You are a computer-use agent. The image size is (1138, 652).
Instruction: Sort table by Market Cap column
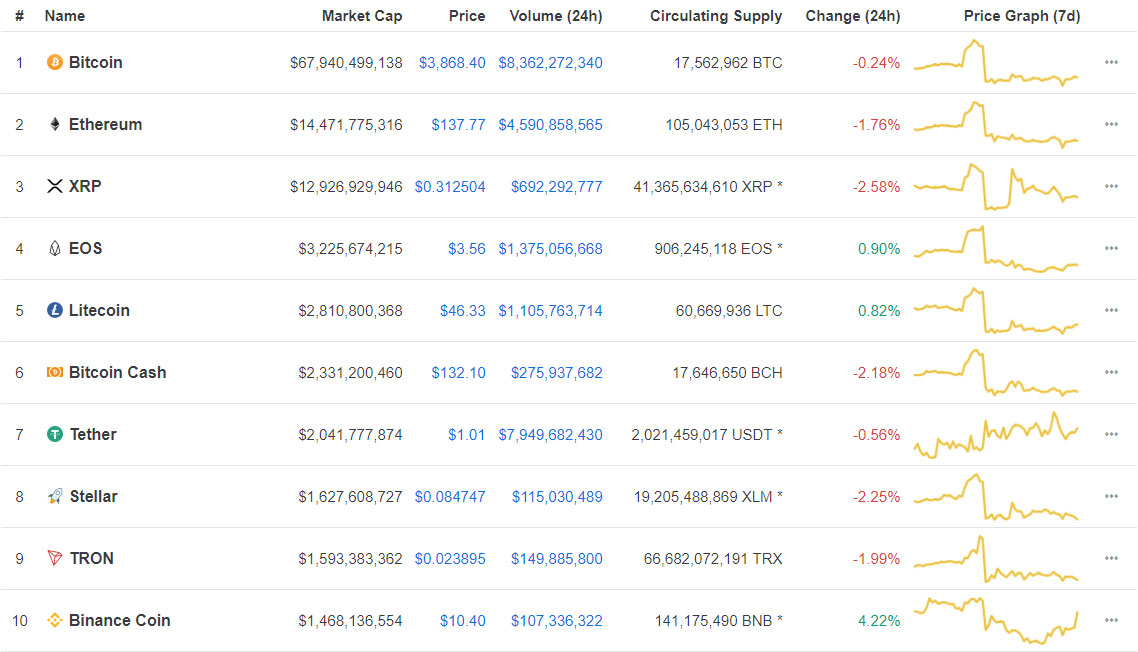click(x=361, y=16)
